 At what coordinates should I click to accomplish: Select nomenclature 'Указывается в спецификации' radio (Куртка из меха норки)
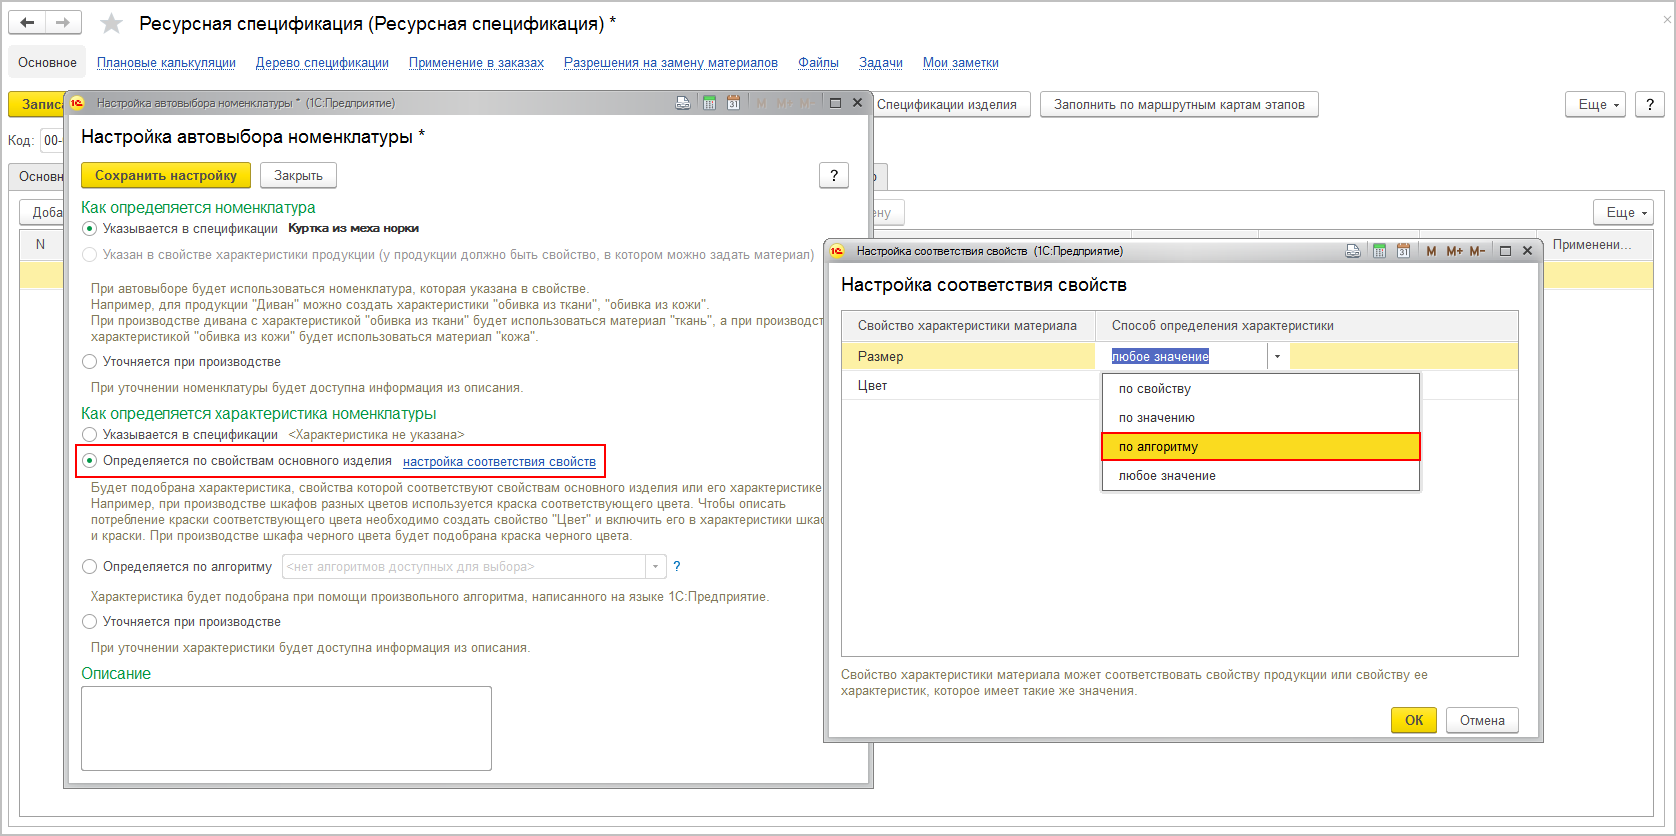point(90,229)
